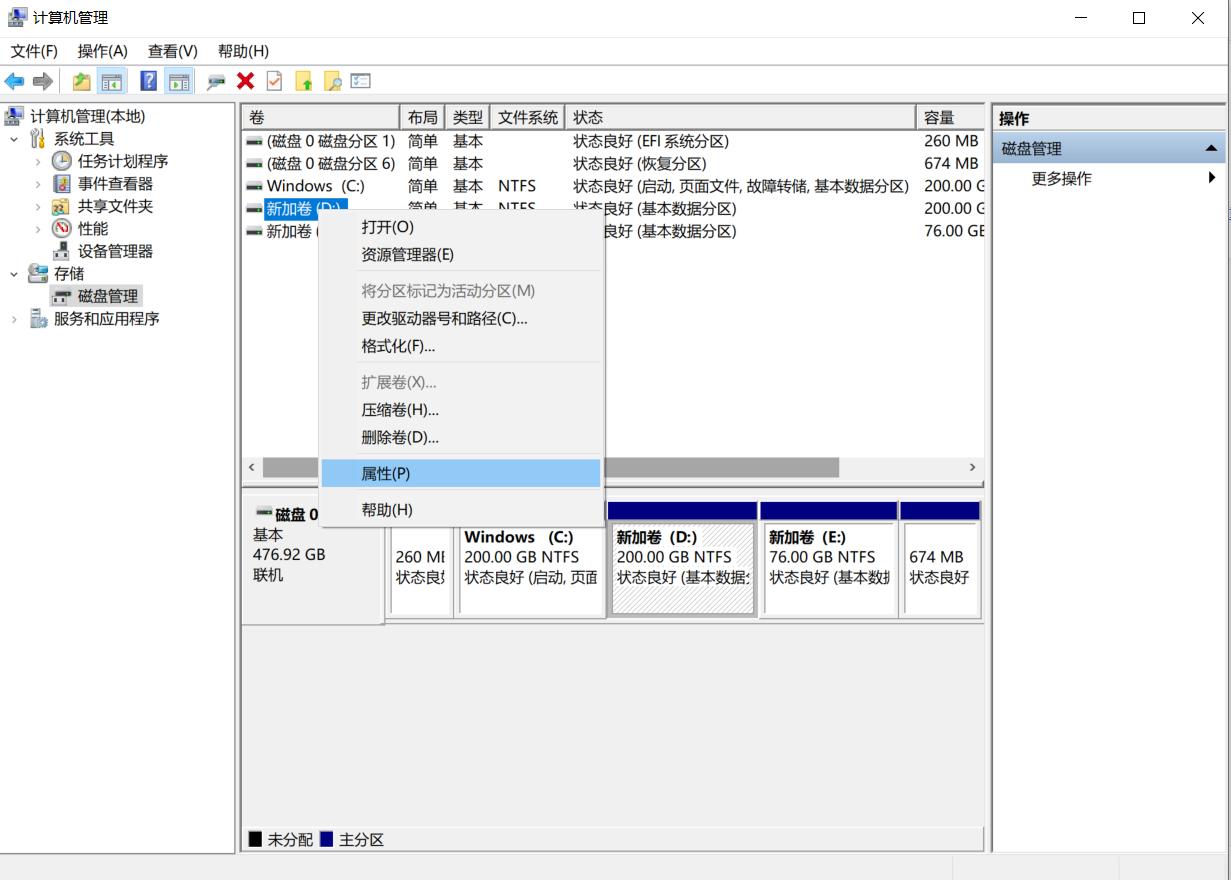Click the red X delete toolbar icon
The image size is (1231, 880).
246,82
